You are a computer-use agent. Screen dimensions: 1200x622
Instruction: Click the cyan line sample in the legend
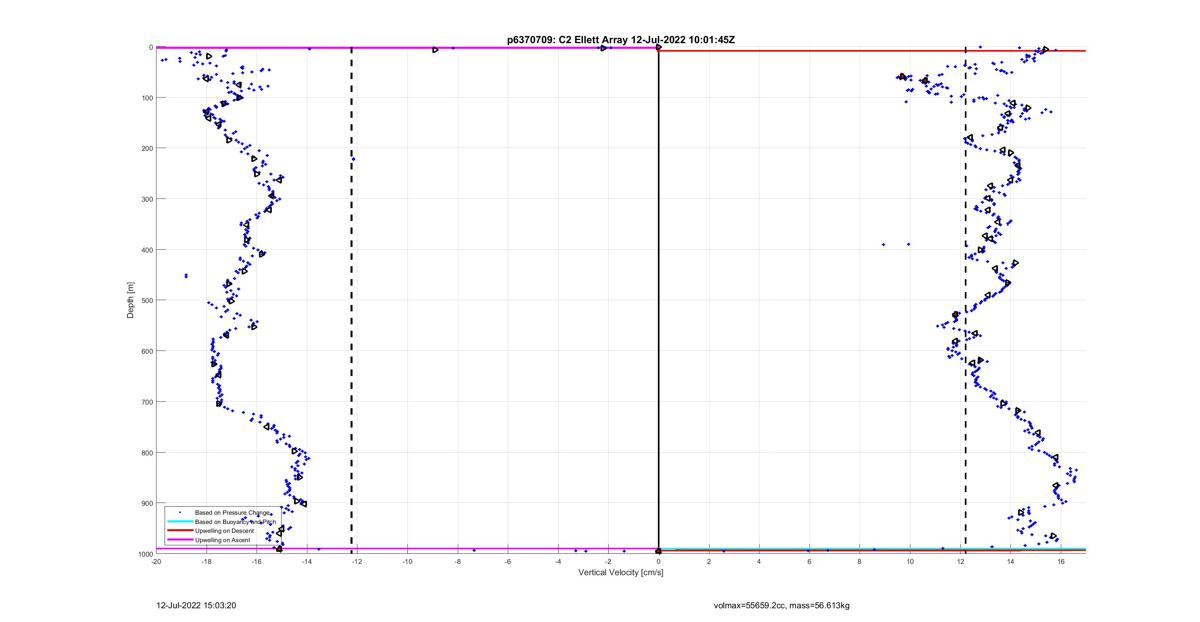tap(179, 522)
